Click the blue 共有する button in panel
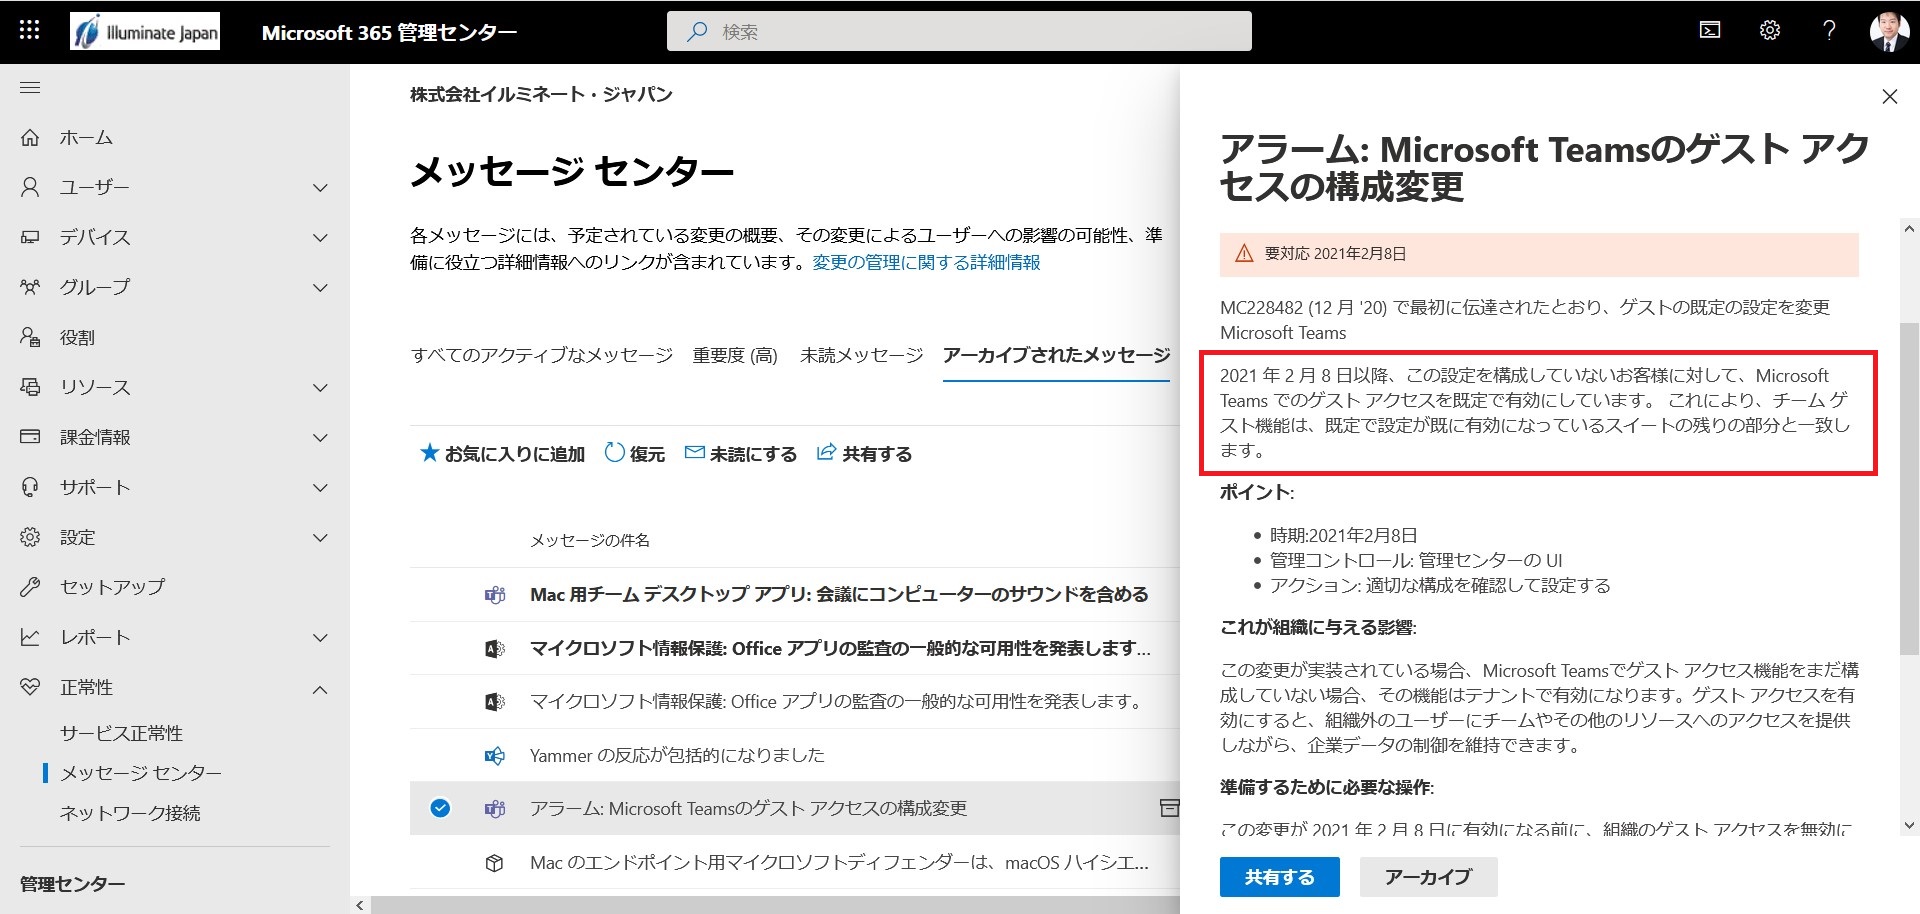This screenshot has width=1920, height=914. 1279,877
